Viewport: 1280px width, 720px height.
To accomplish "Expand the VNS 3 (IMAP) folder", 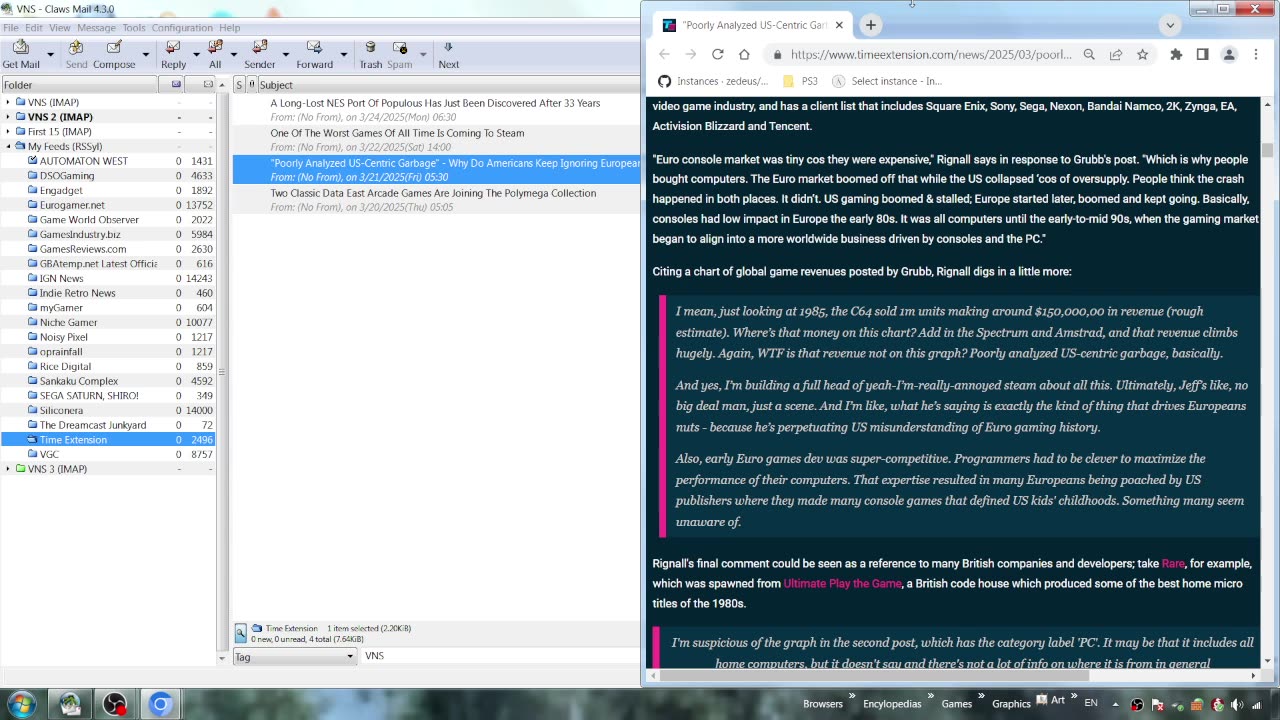I will pyautogui.click(x=8, y=469).
